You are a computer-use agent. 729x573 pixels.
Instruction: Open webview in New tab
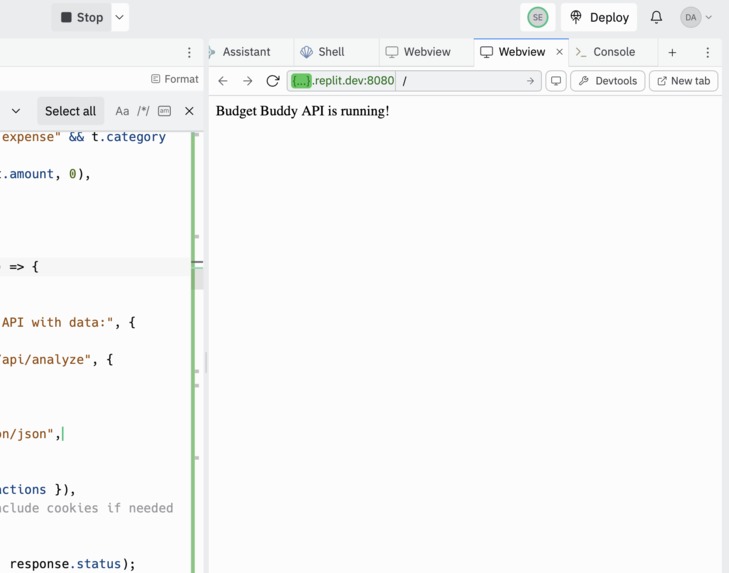(x=683, y=81)
